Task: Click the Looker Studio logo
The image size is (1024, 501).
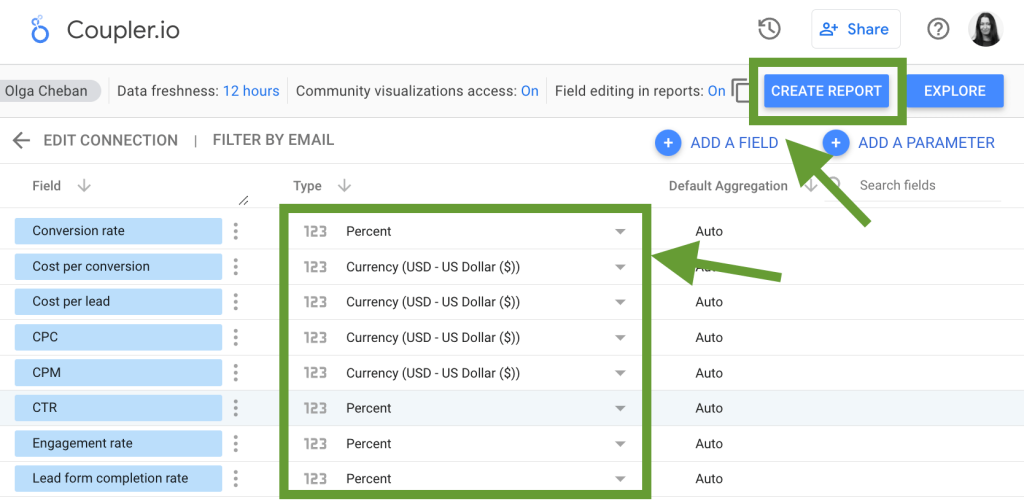Action: (x=40, y=30)
